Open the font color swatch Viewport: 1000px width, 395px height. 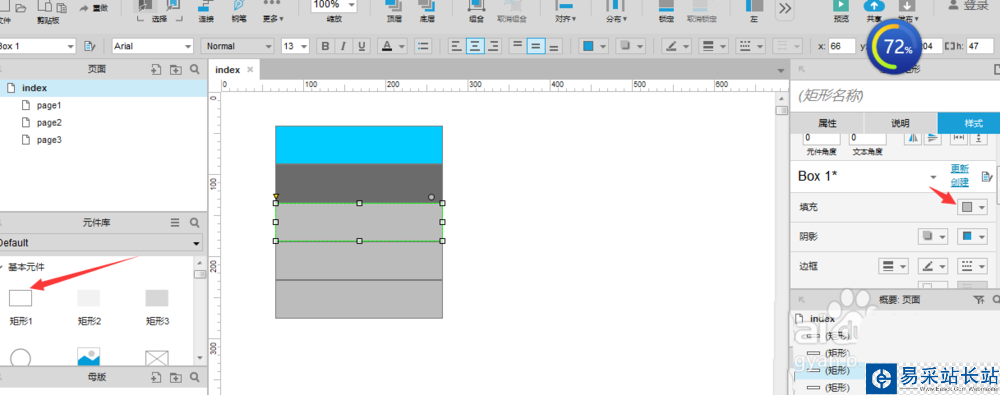tap(386, 46)
